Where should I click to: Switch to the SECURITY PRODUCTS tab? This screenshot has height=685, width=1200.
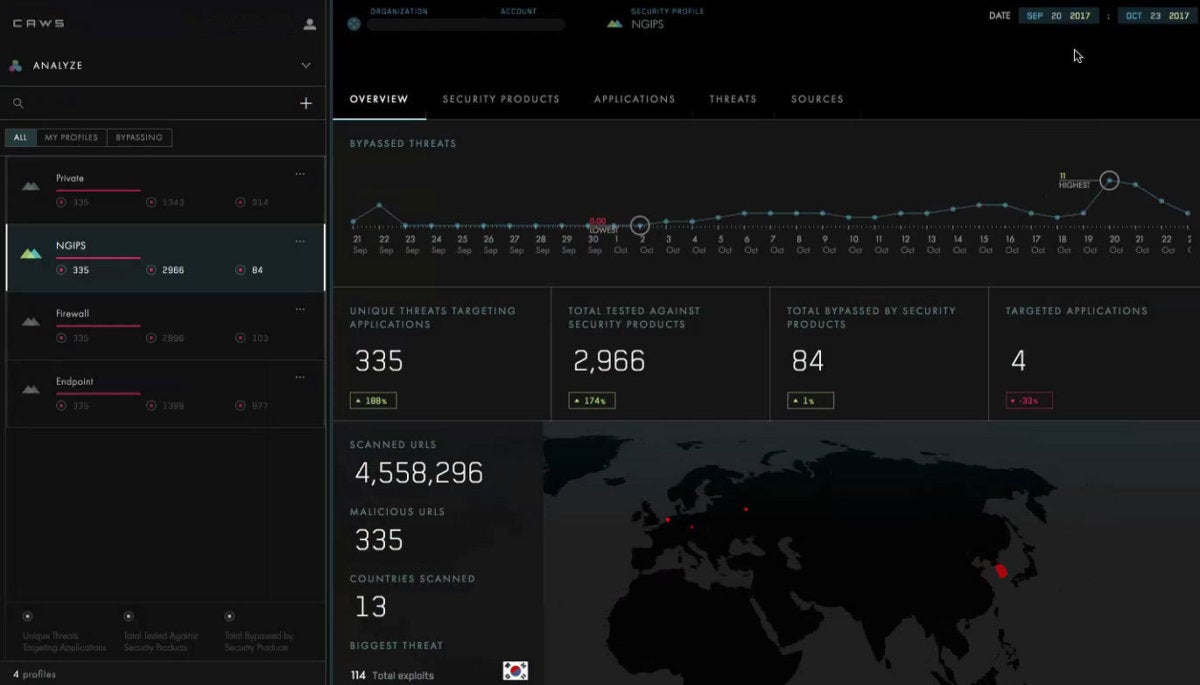501,99
